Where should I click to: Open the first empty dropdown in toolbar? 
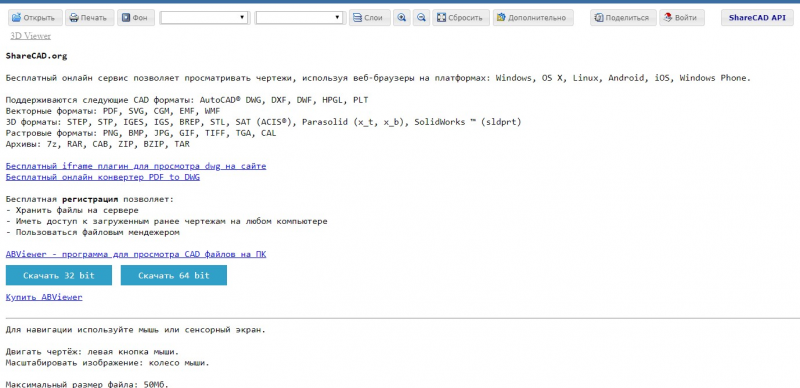pos(204,18)
